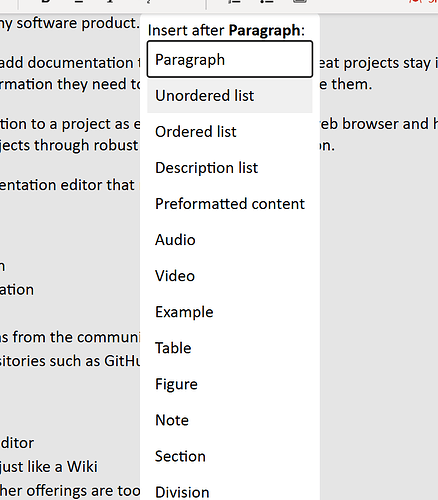Toggle the Bold toolbar icon

tap(46, 1)
